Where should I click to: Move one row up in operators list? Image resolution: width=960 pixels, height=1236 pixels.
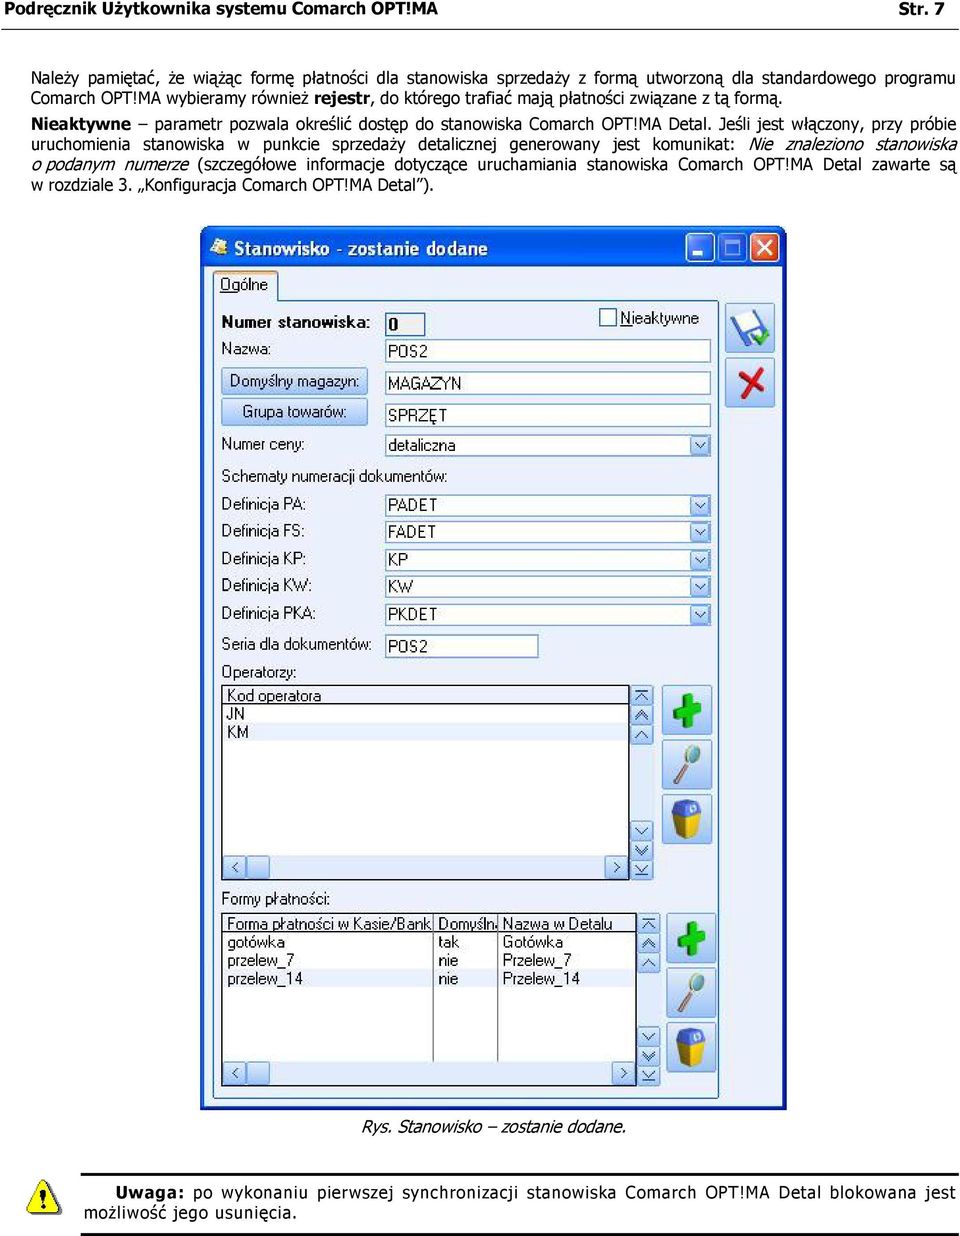click(x=642, y=735)
